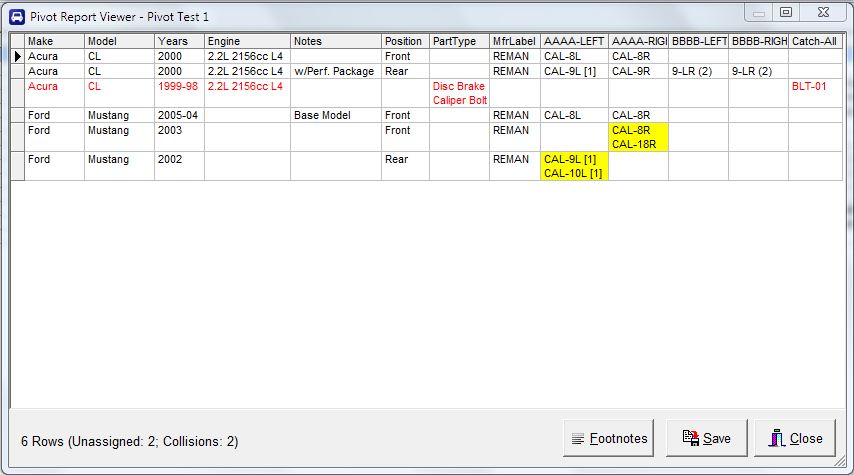Image resolution: width=854 pixels, height=475 pixels.
Task: Select the yellow CAL-8R CAL-18R collision cell
Action: click(x=638, y=137)
